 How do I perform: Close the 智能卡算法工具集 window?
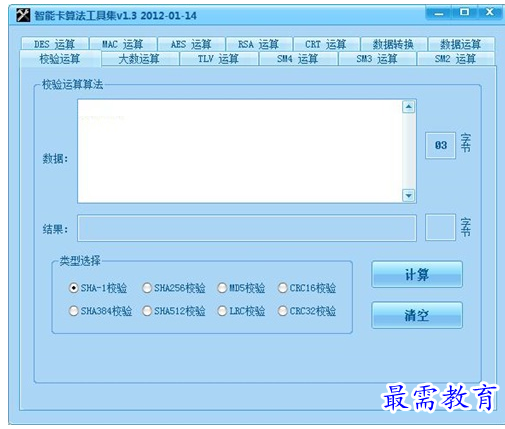coord(490,13)
